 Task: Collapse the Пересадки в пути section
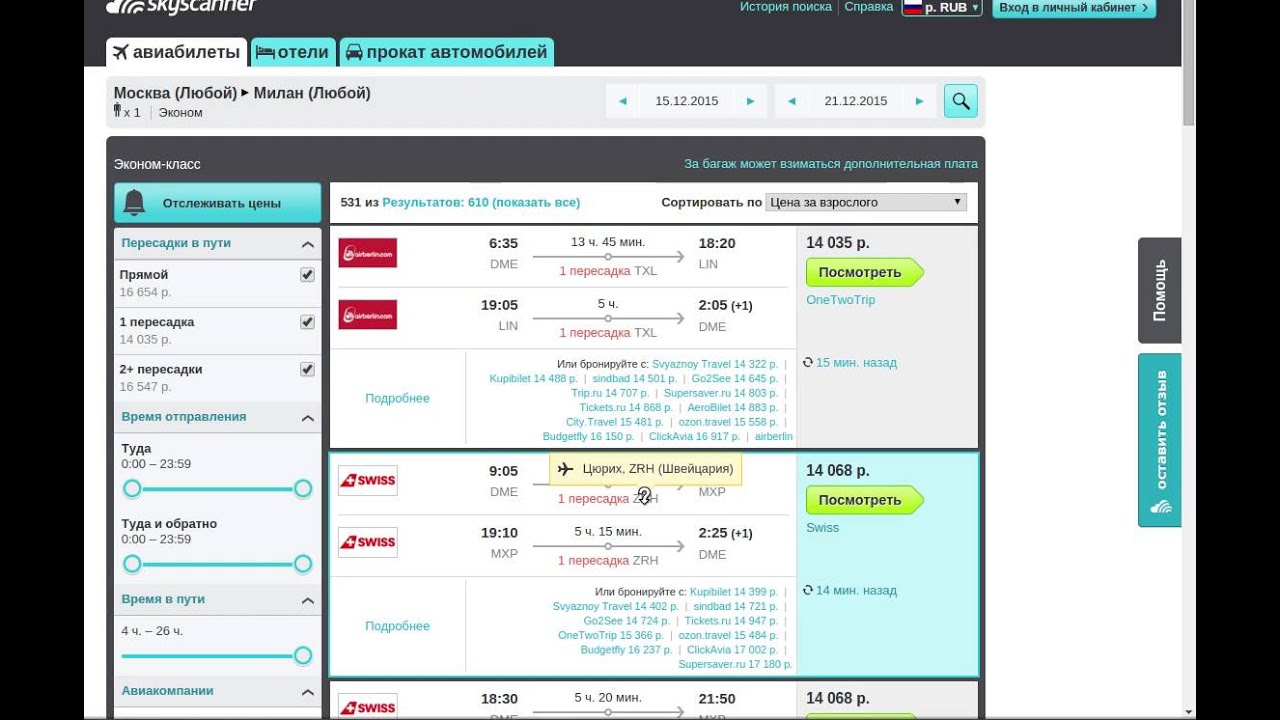coord(308,244)
